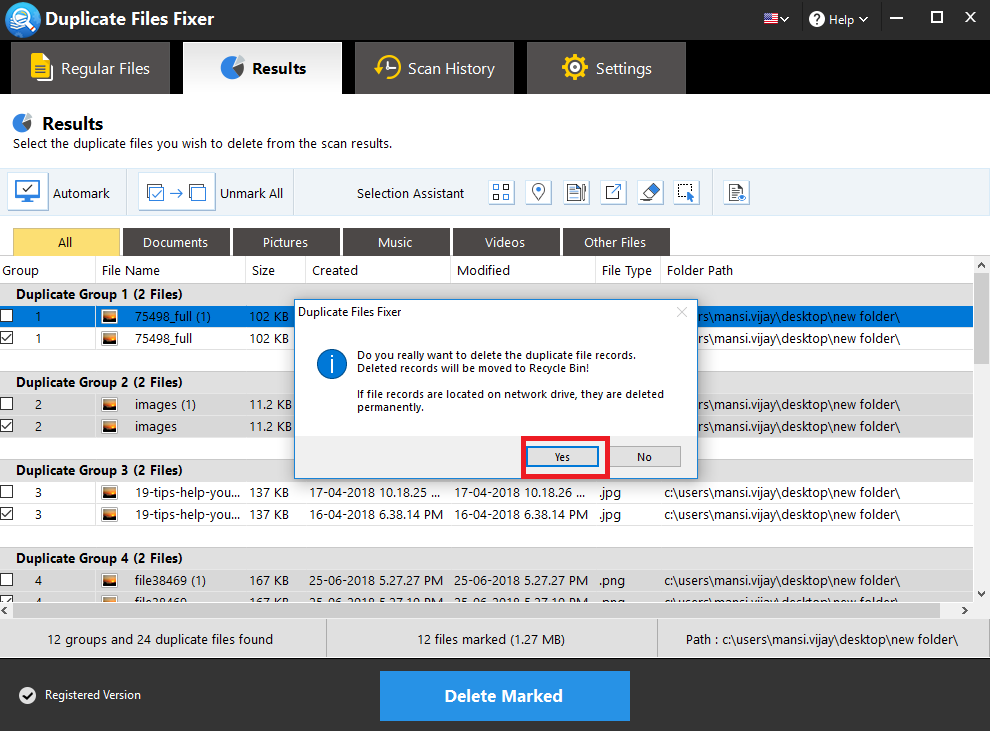Click the horizontal scrollbar left arrow

(5, 610)
